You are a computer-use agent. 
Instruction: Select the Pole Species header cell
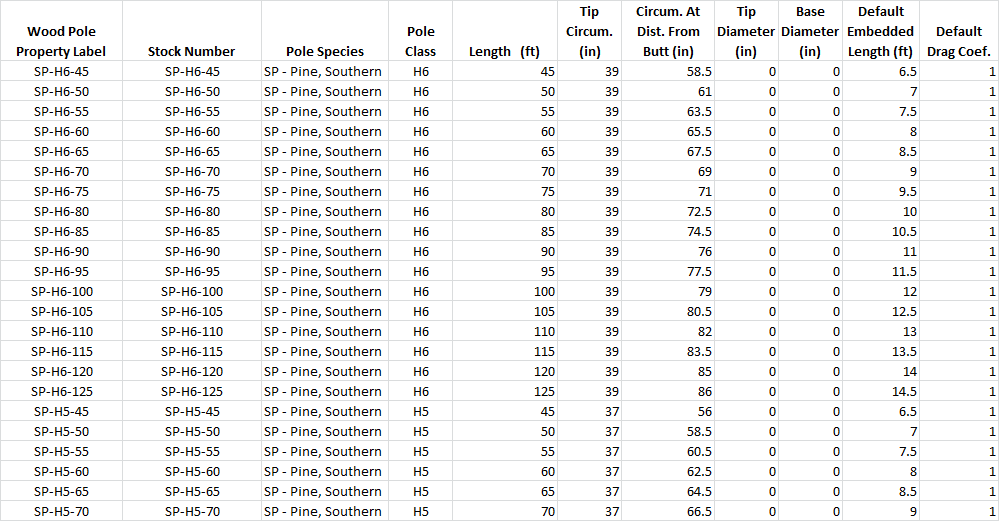coord(325,52)
